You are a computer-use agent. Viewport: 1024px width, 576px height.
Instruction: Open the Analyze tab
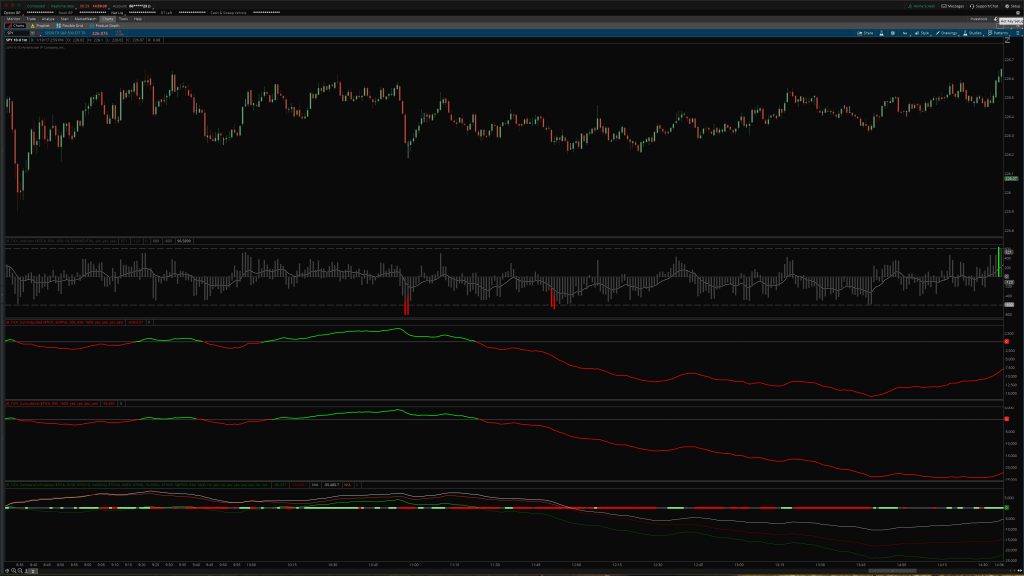pyautogui.click(x=48, y=19)
